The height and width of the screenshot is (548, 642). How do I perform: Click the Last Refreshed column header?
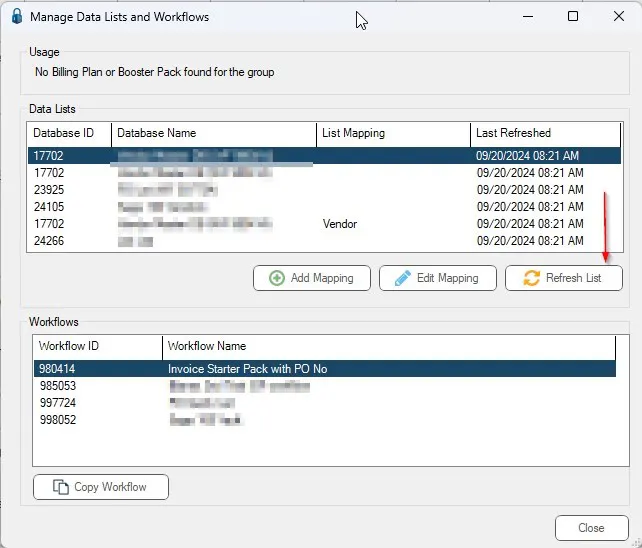[546, 133]
